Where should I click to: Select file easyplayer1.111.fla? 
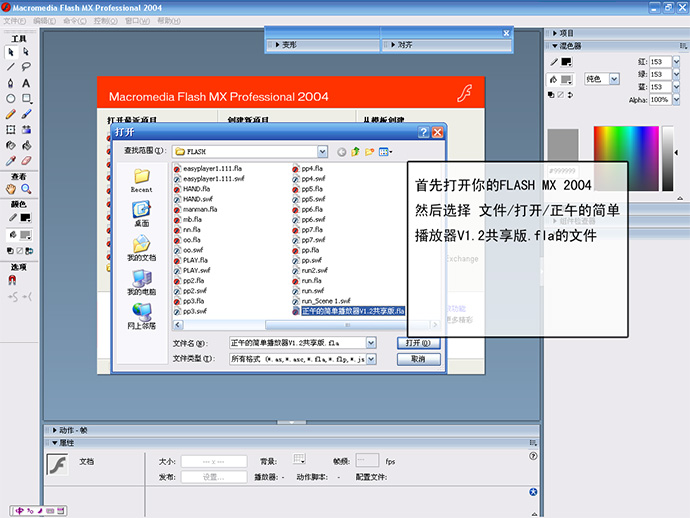208,169
